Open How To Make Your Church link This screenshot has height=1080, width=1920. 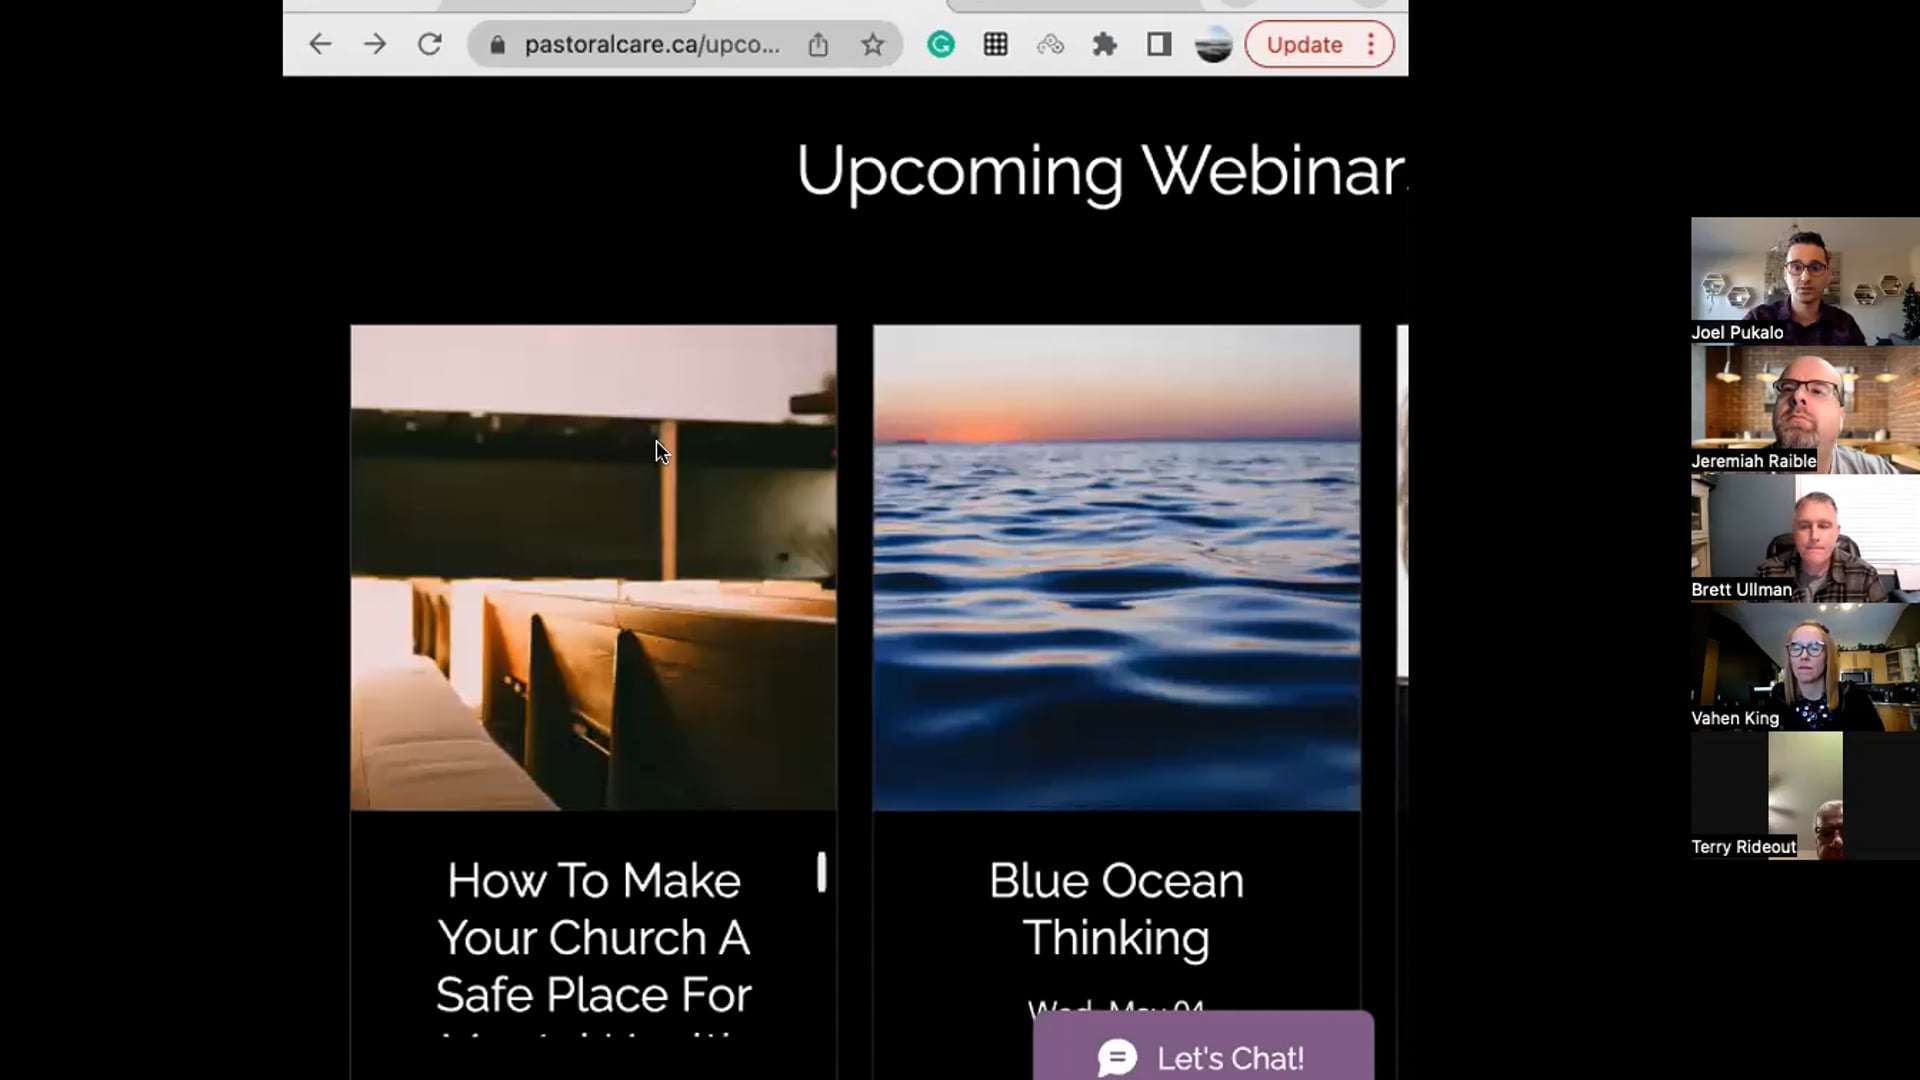click(x=593, y=937)
